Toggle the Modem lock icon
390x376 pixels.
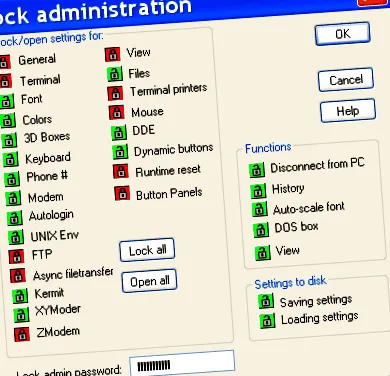tap(13, 198)
